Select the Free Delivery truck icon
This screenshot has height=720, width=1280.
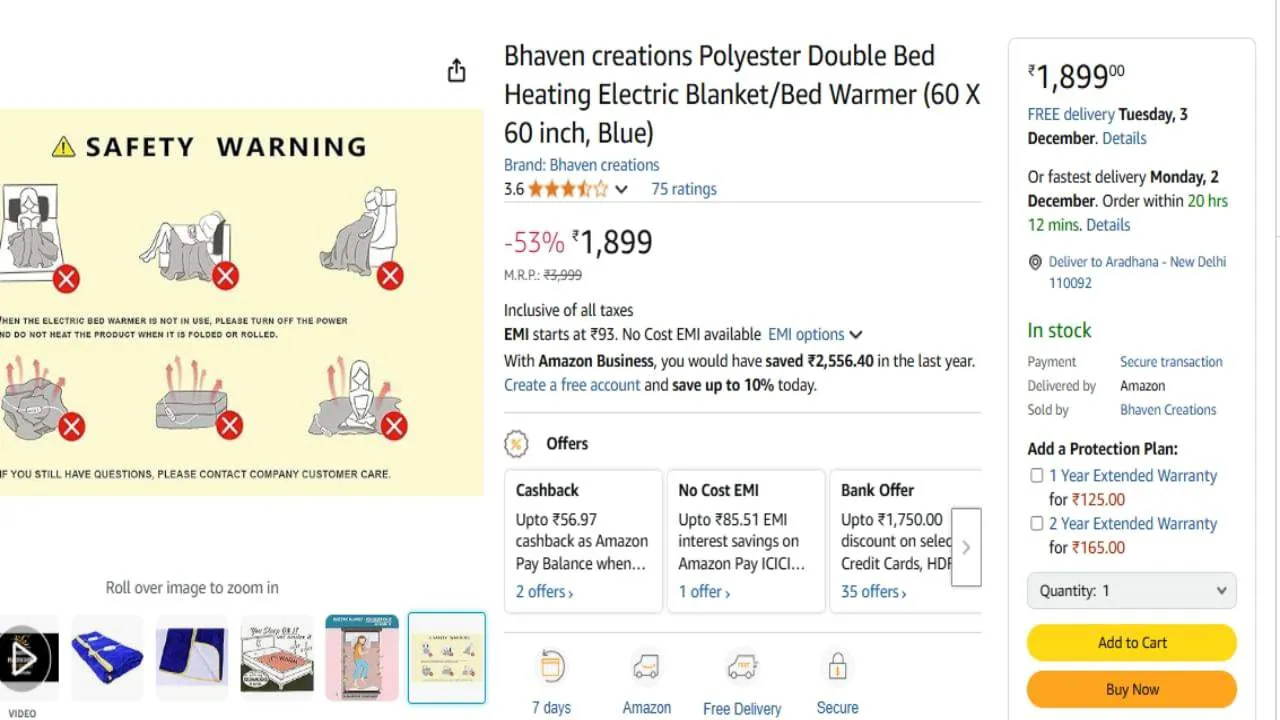point(742,665)
